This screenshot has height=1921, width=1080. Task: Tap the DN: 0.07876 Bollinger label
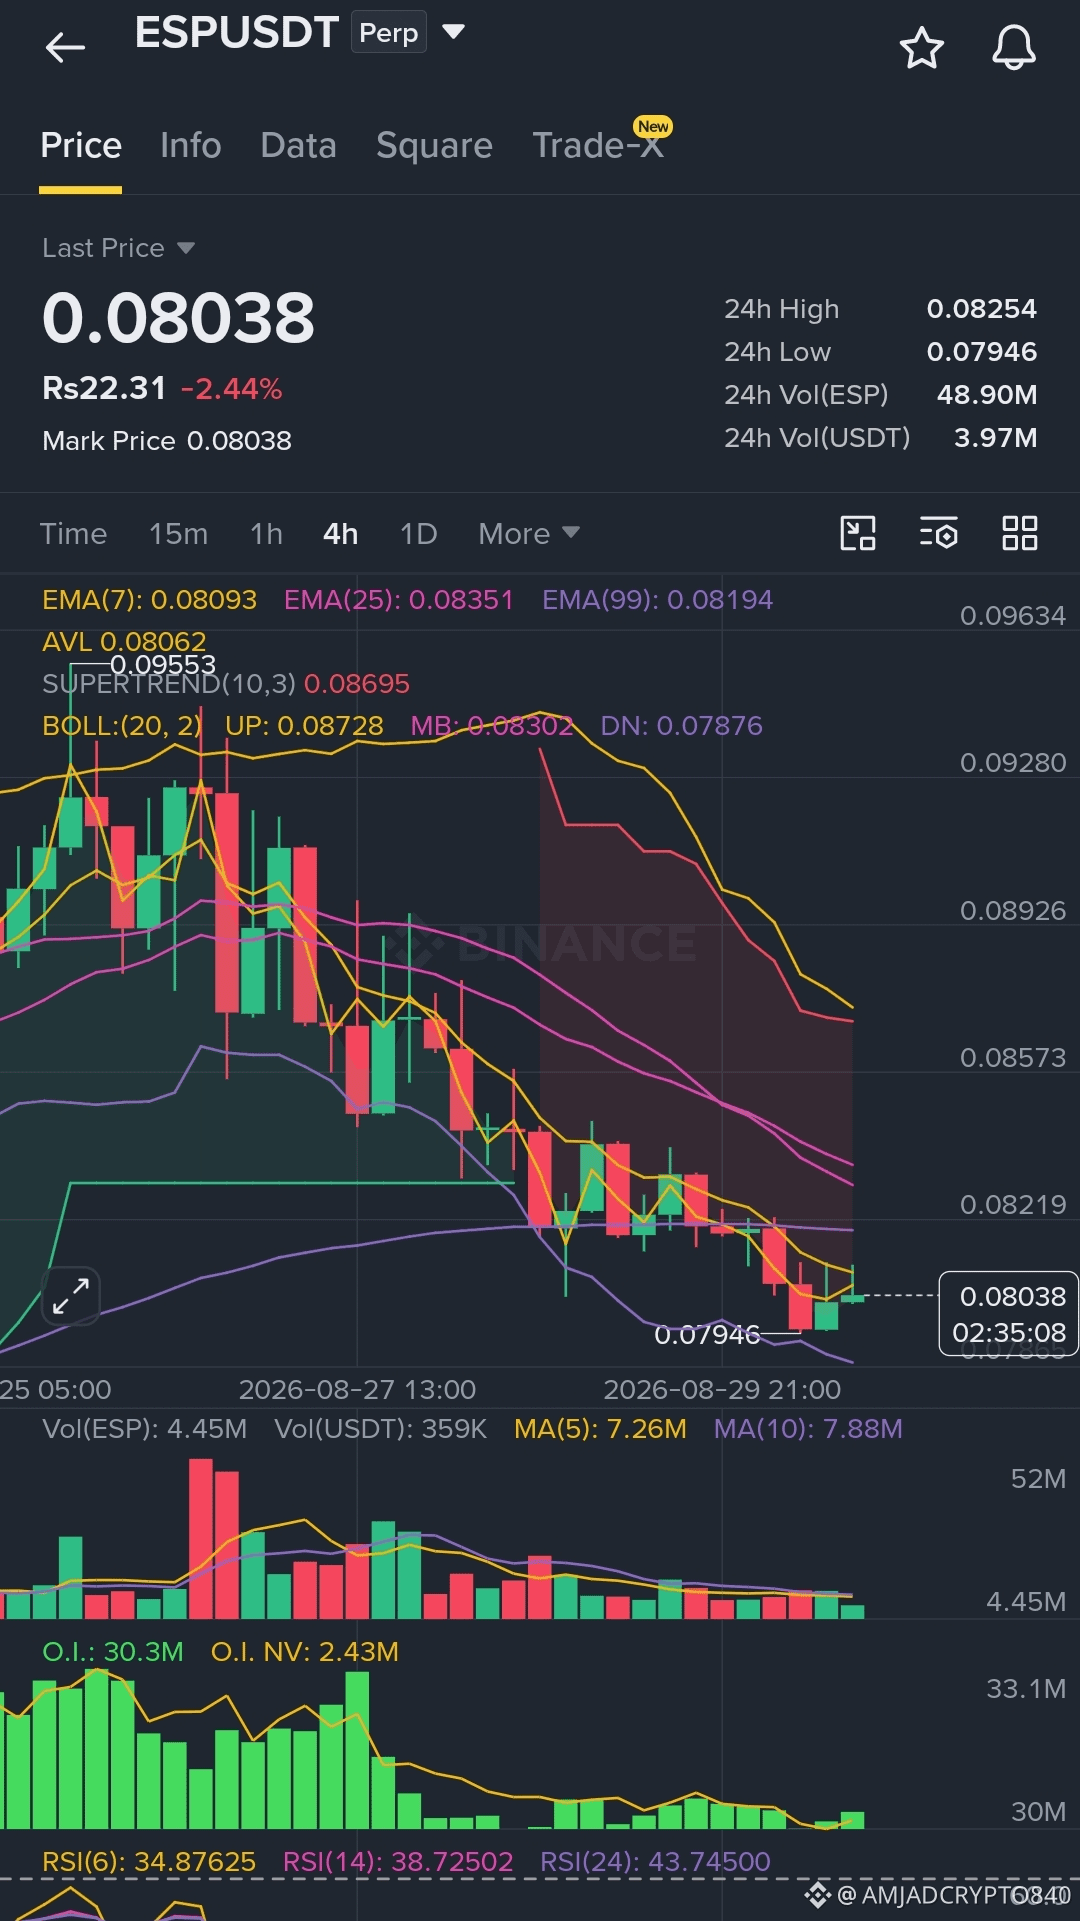coord(681,726)
